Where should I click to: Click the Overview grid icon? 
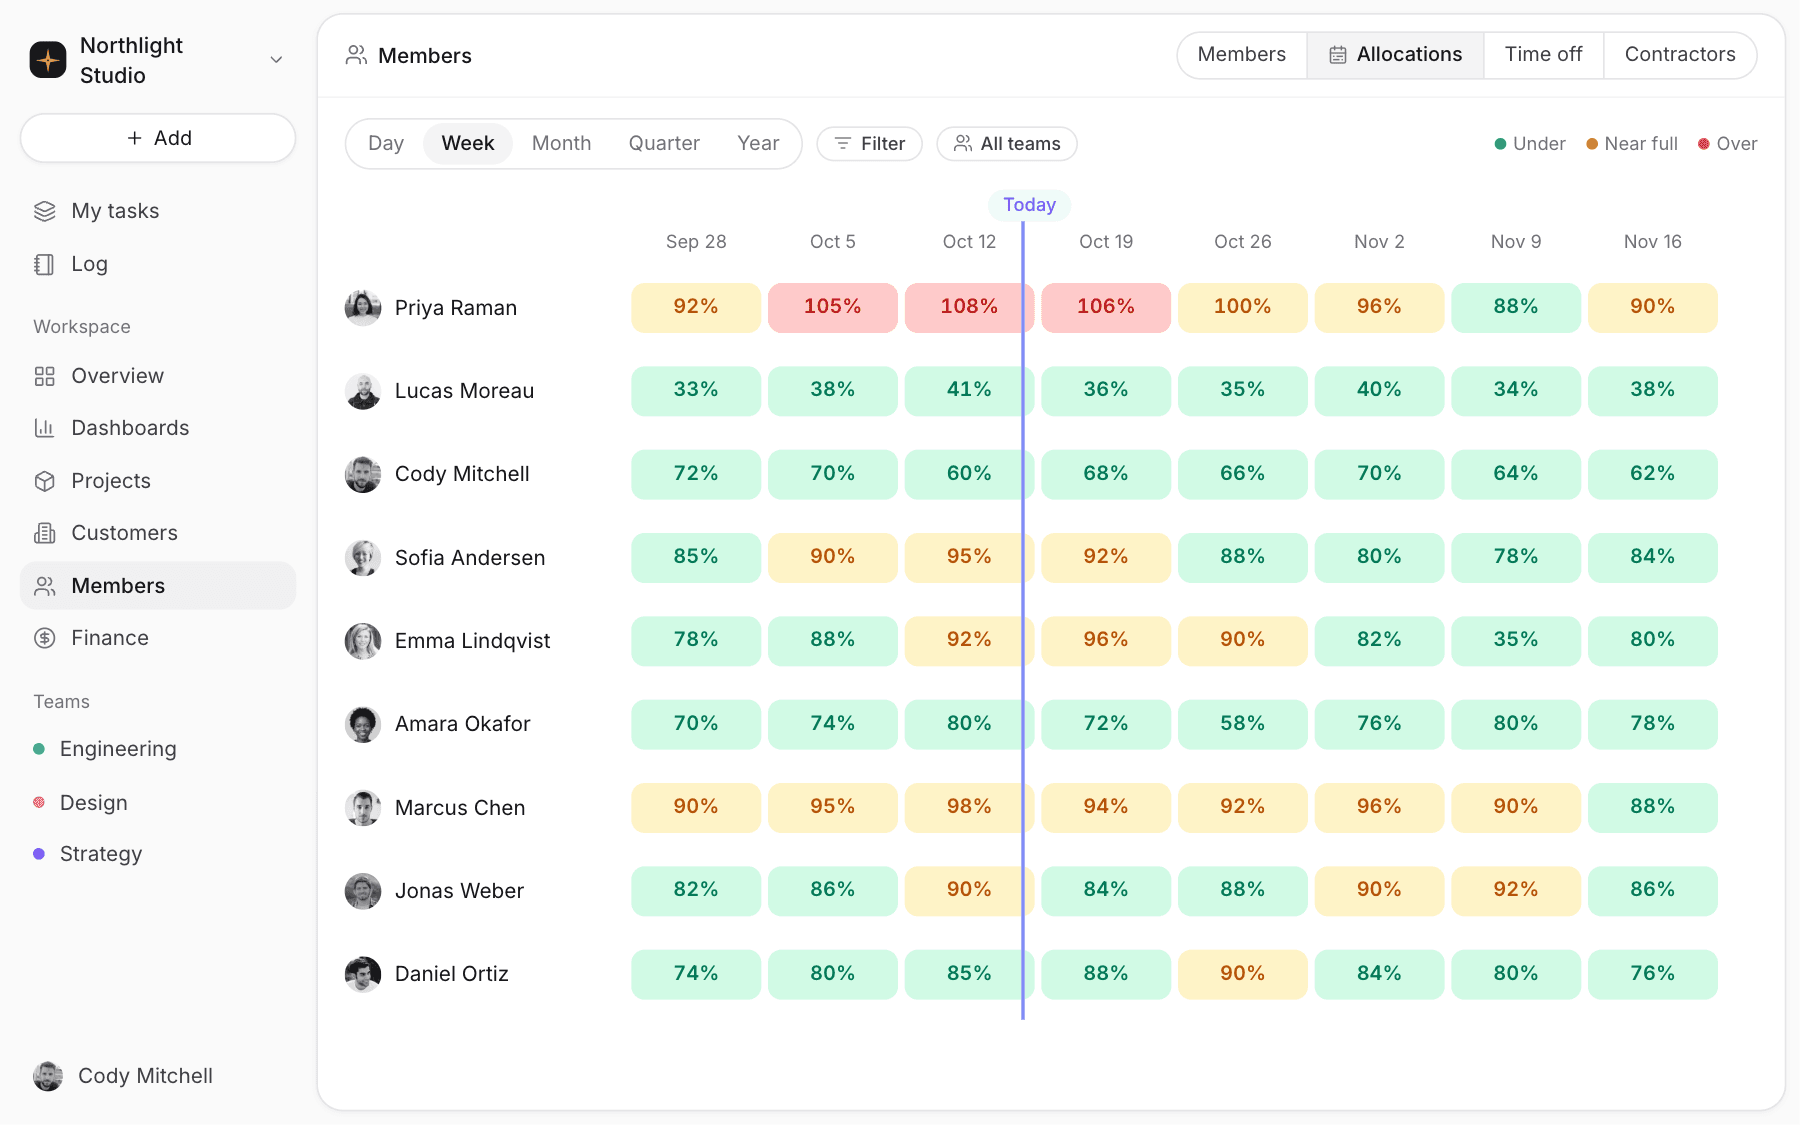[x=45, y=376]
